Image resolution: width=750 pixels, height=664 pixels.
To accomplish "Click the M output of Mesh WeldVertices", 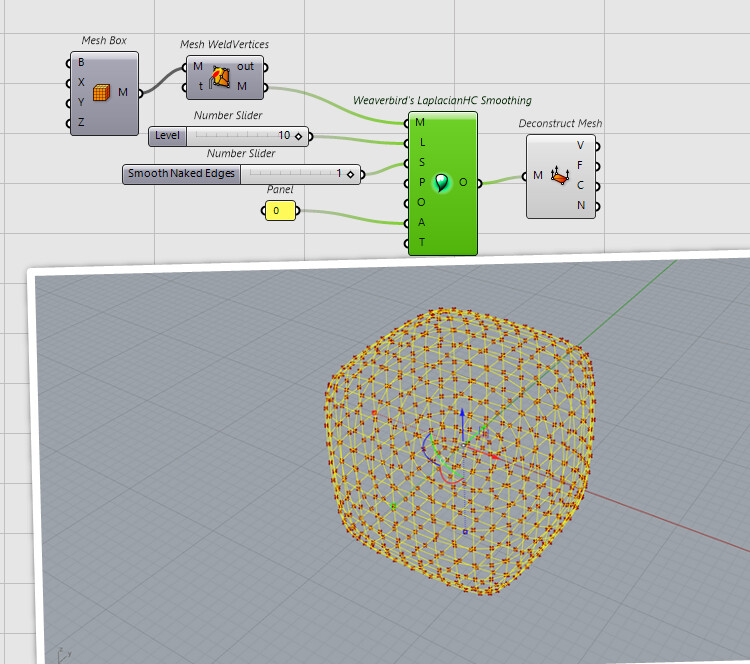I will (x=242, y=86).
